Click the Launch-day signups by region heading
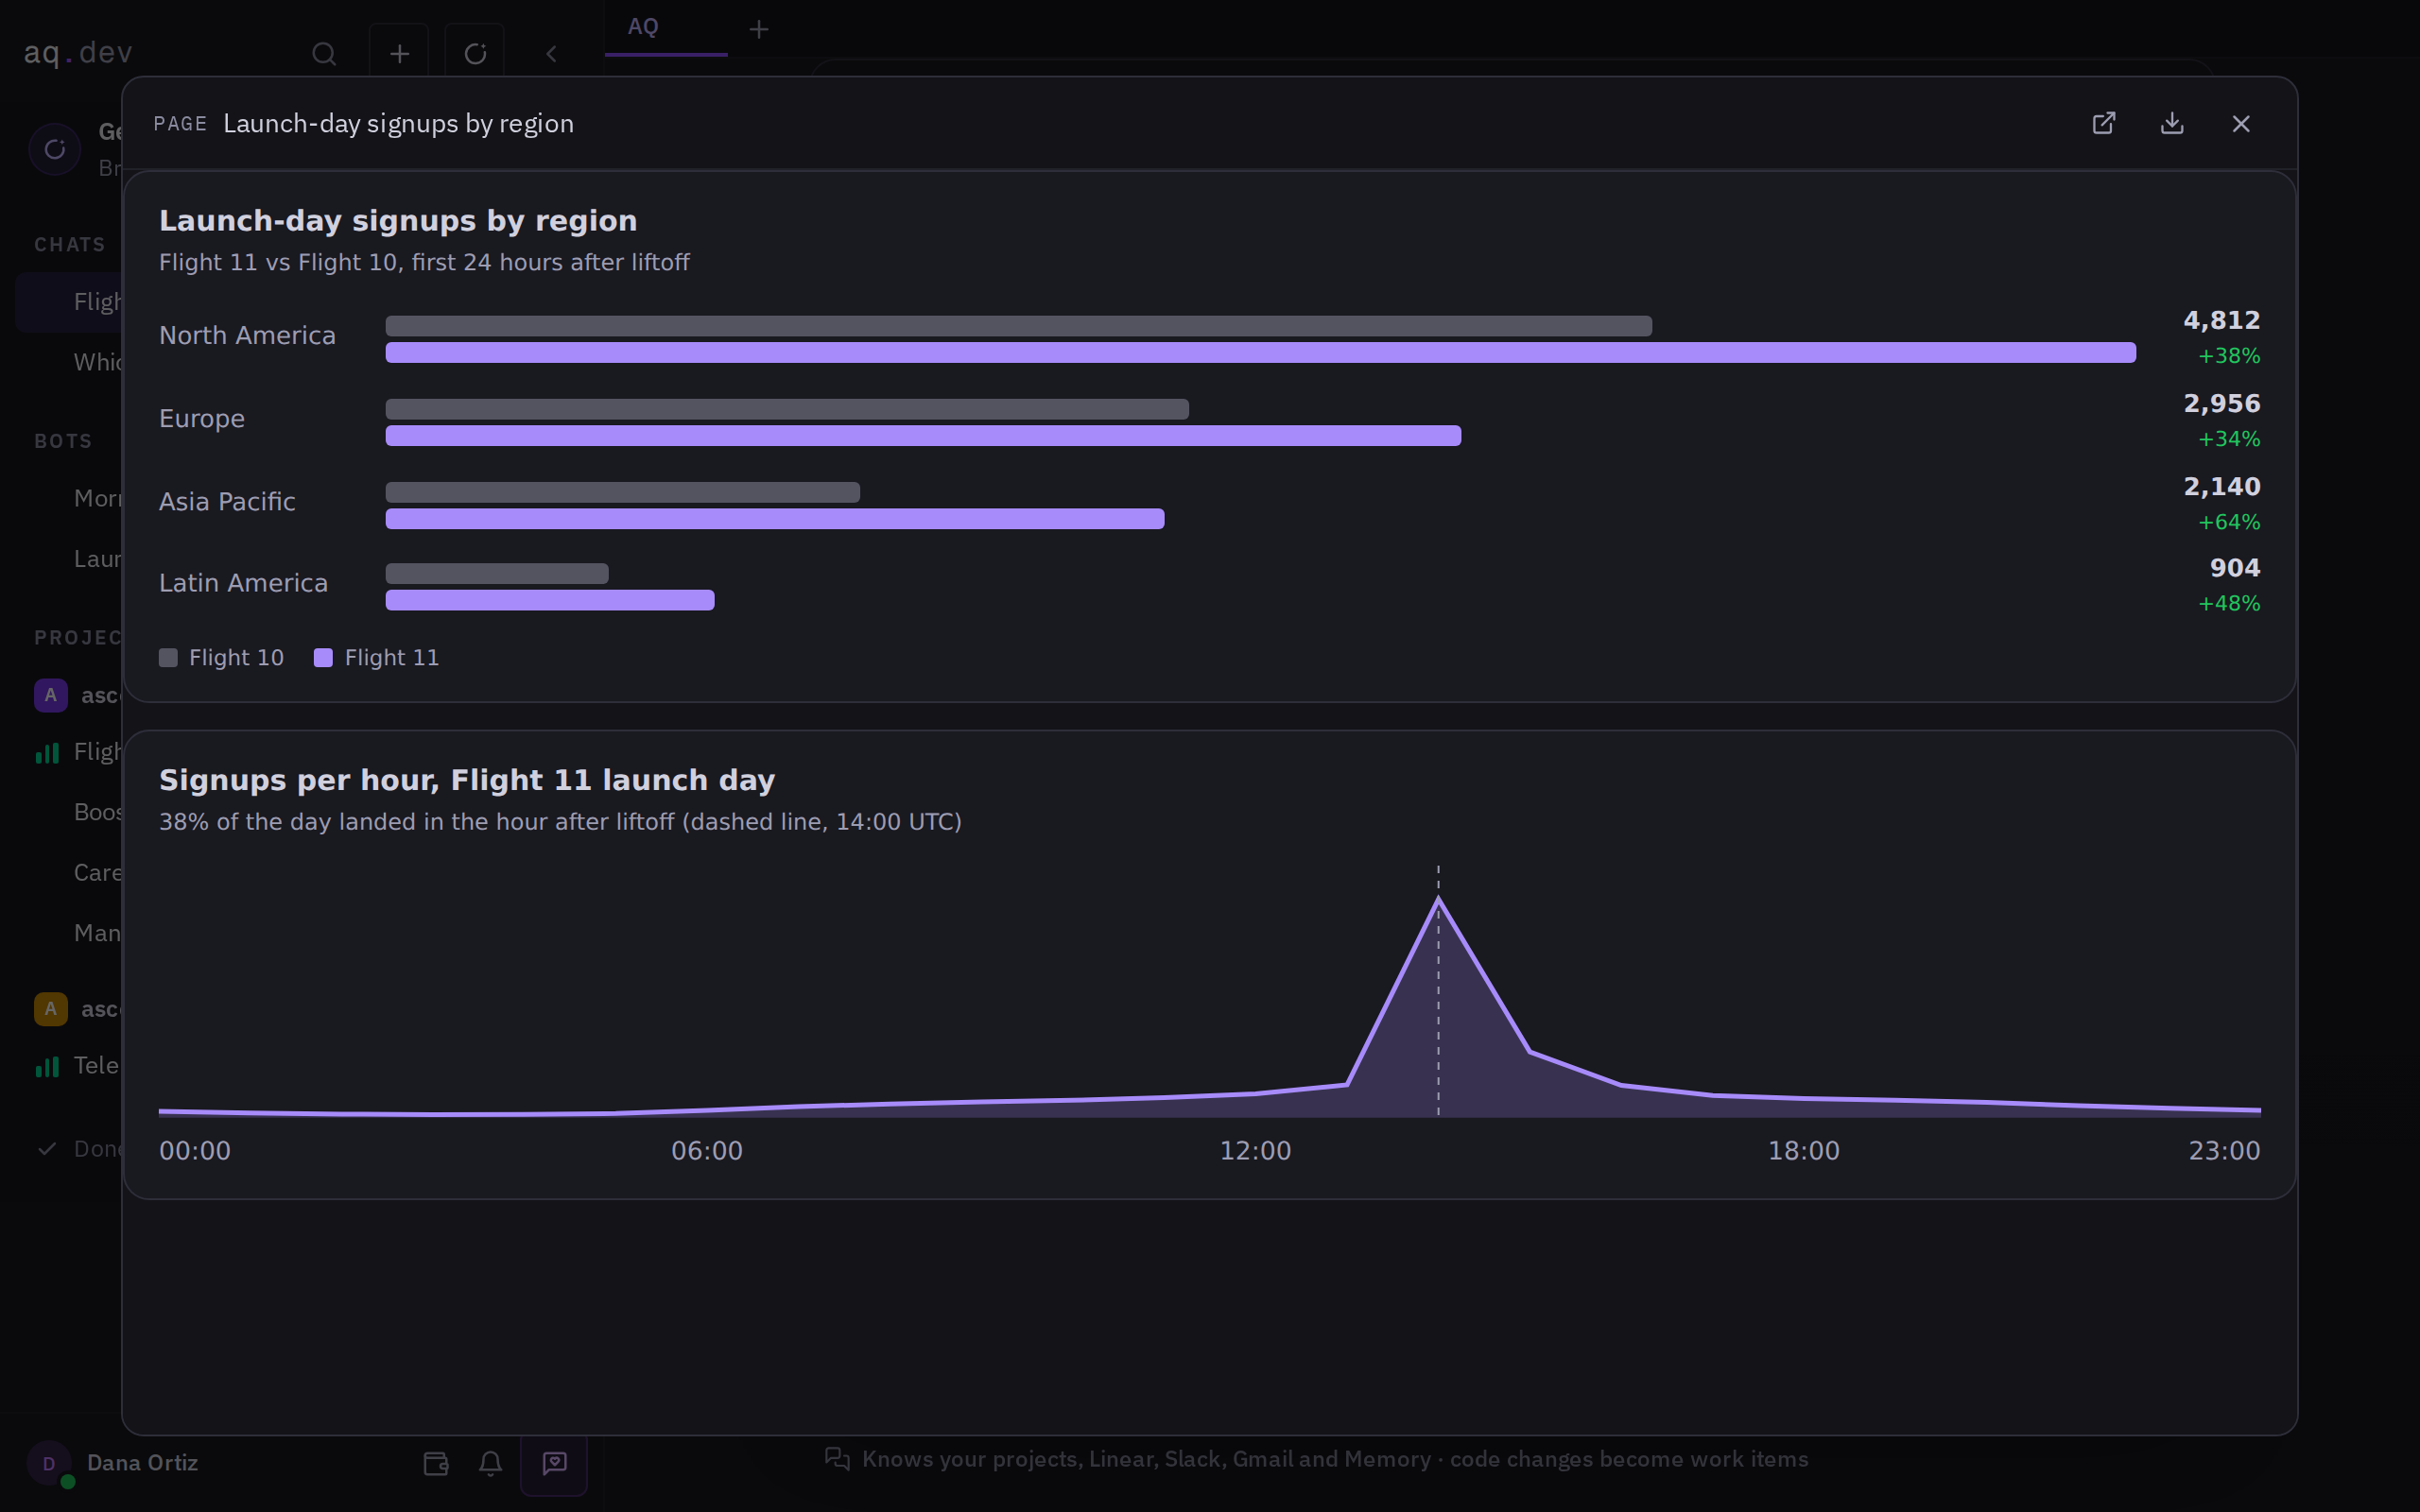 point(398,220)
